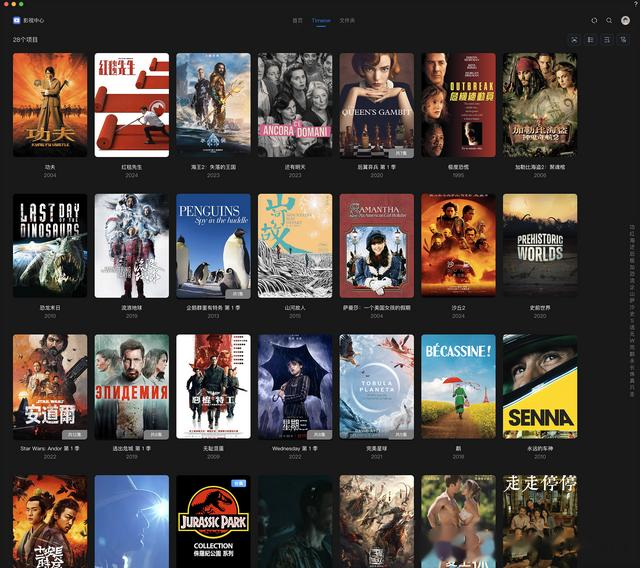Screen dimensions: 640x568
Task: Click the title text 功夫
Action: (50, 167)
